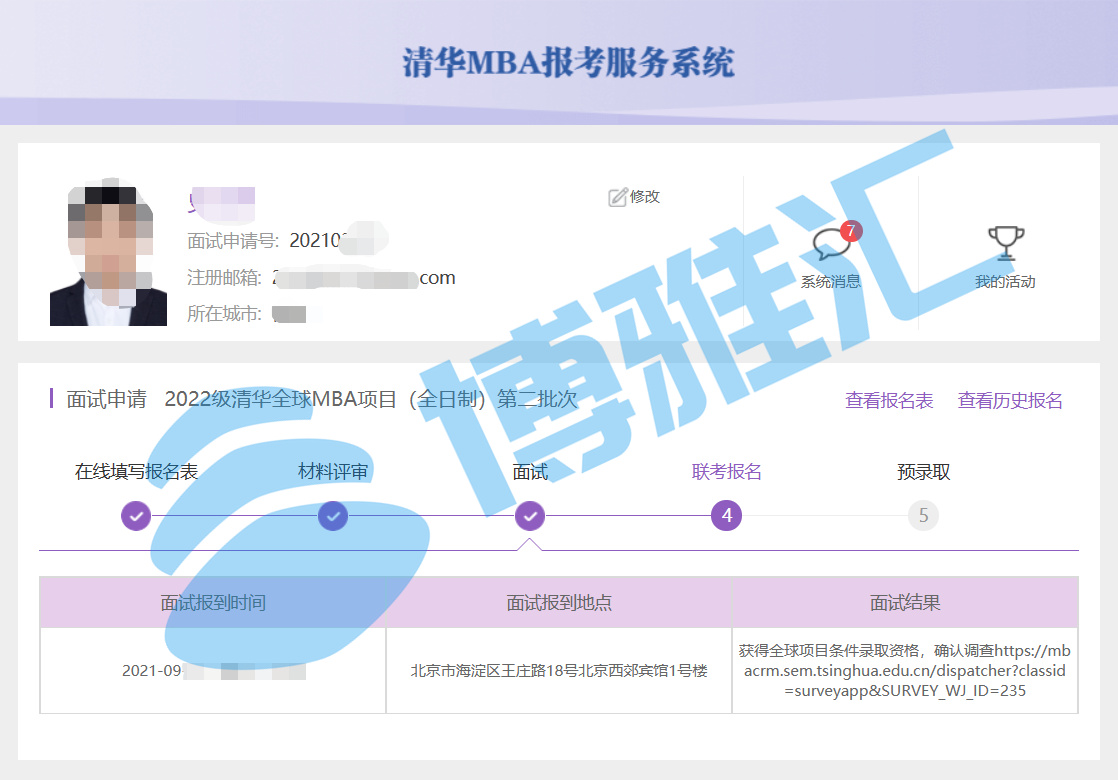Open the 我的活动 trophy icon

coord(1005,243)
